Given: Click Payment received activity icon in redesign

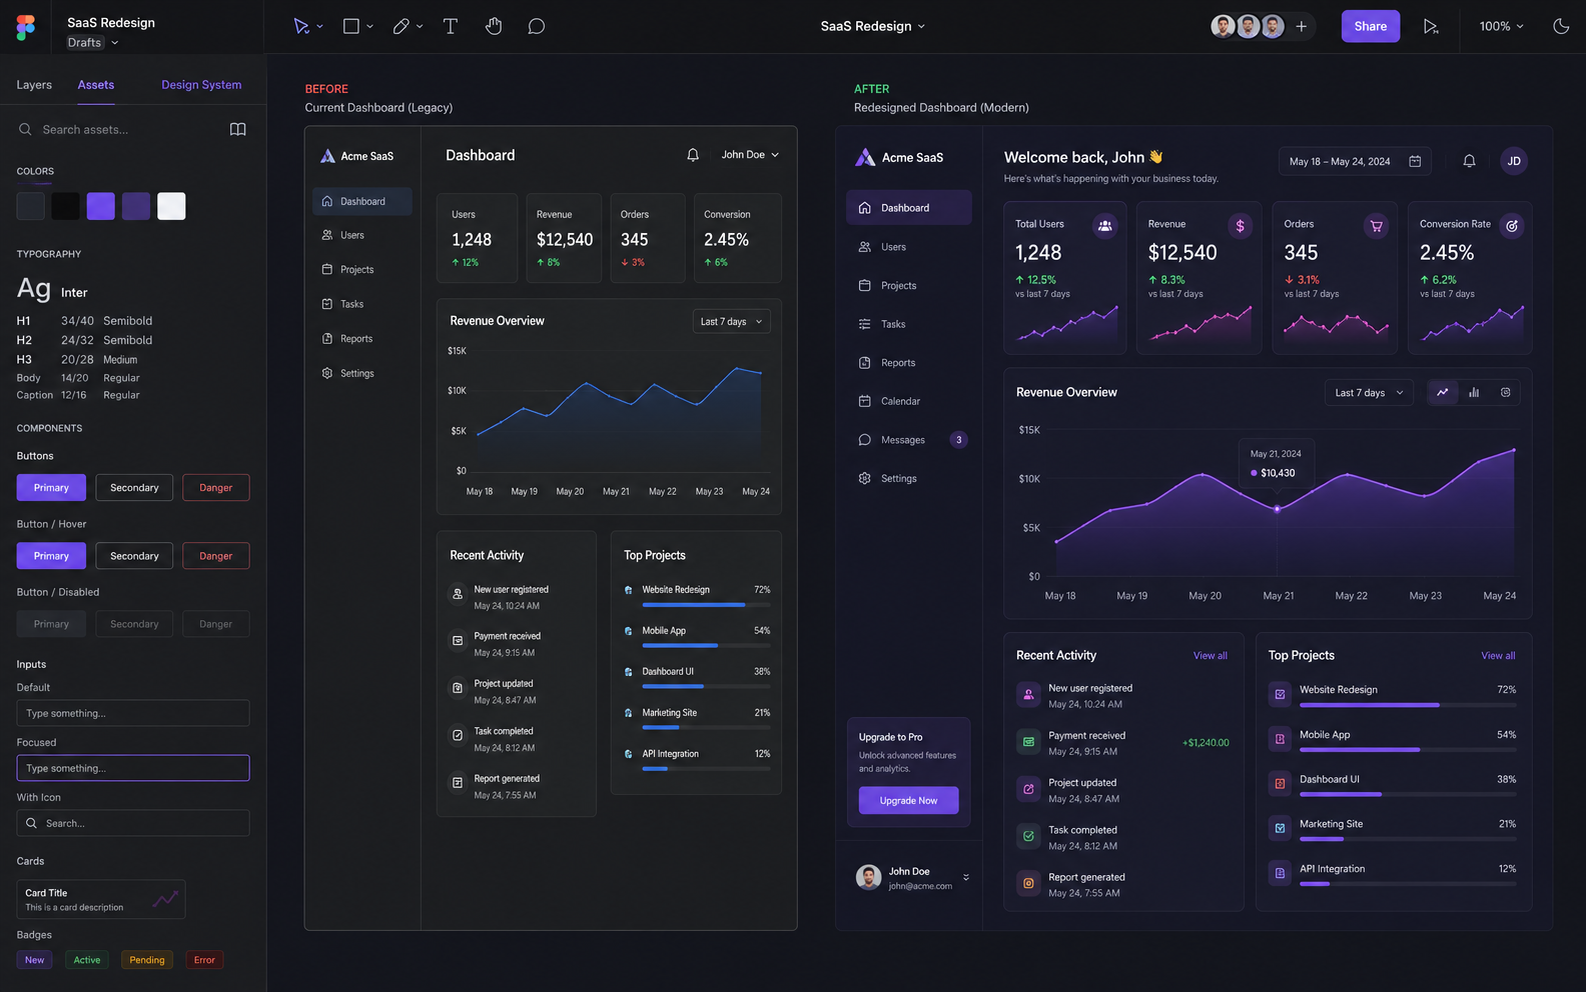Looking at the screenshot, I should (1028, 742).
